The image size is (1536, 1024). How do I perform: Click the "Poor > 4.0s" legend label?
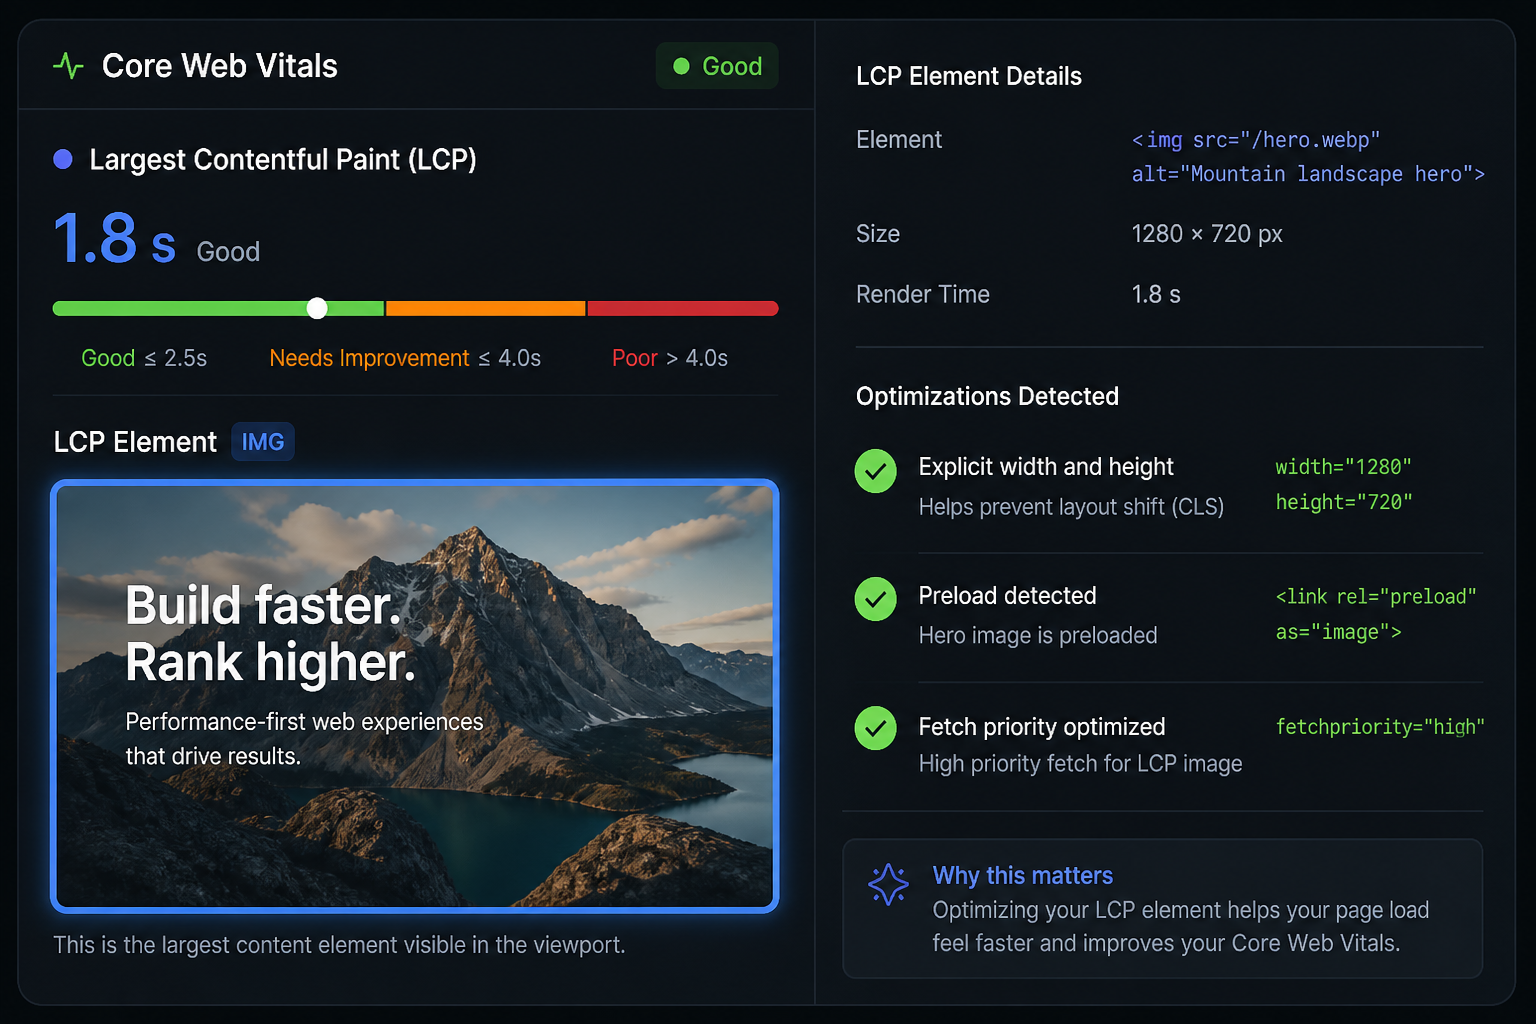coord(670,358)
